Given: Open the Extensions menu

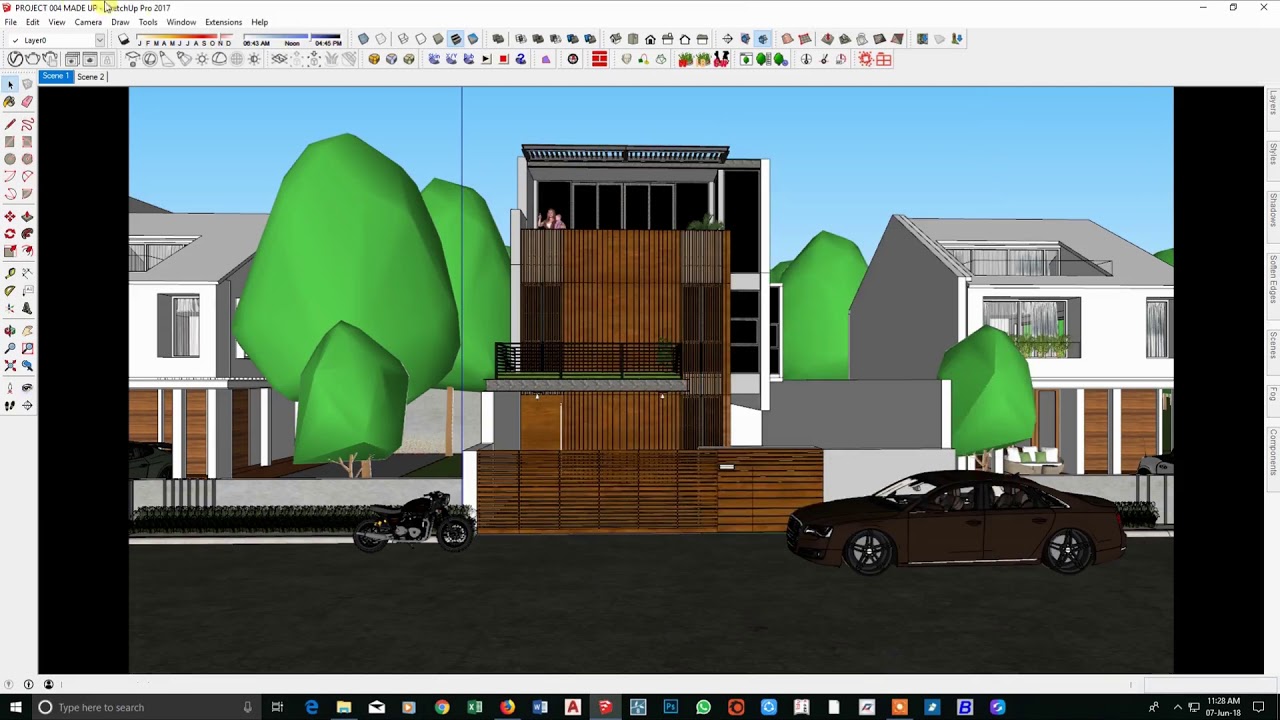Looking at the screenshot, I should coord(223,22).
